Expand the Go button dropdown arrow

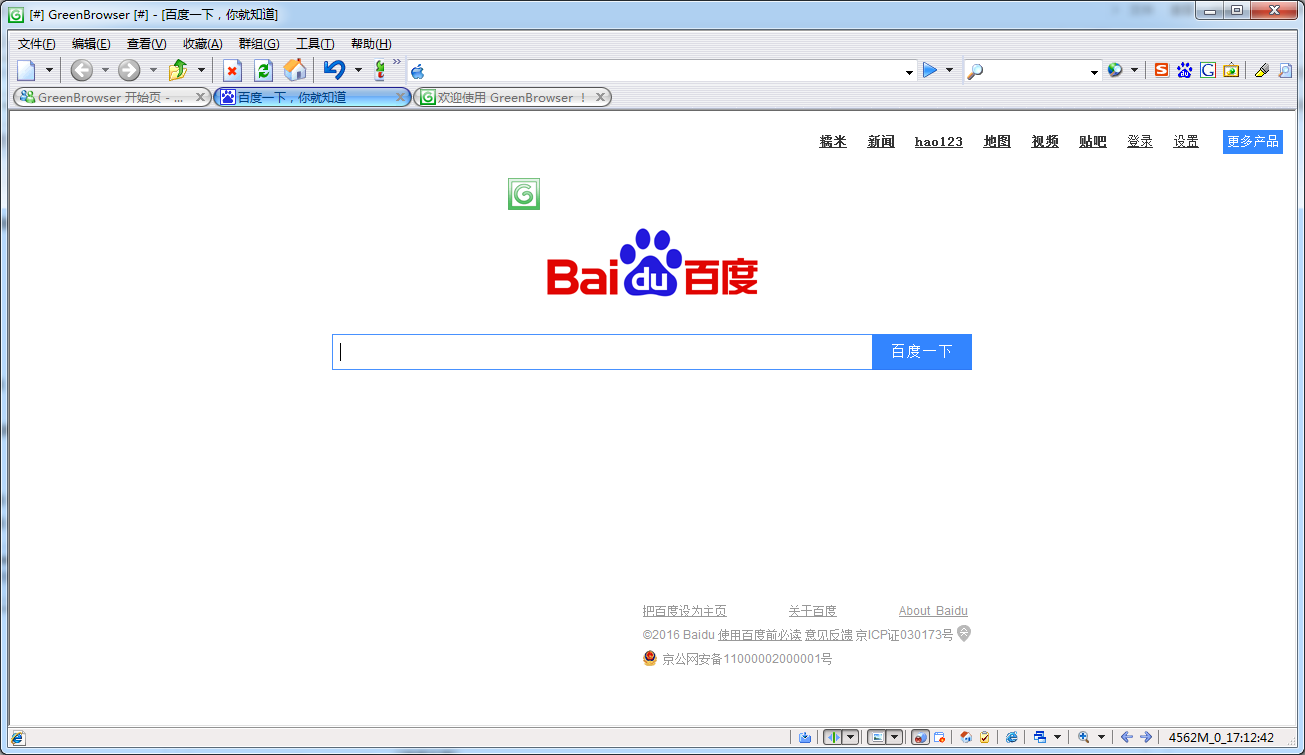click(949, 71)
